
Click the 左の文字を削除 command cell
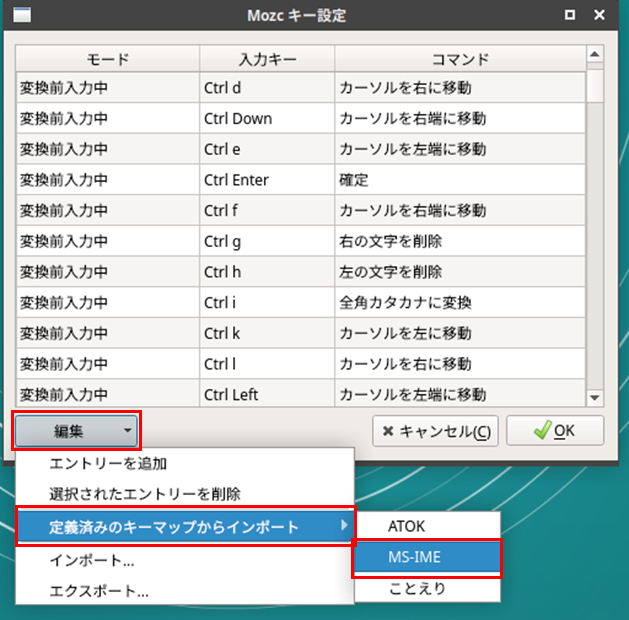click(x=460, y=272)
